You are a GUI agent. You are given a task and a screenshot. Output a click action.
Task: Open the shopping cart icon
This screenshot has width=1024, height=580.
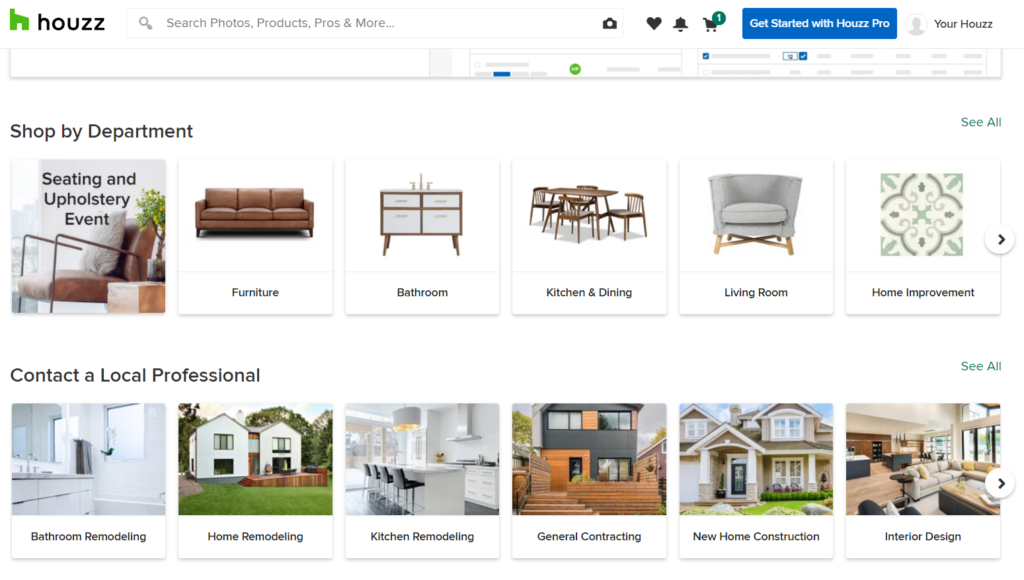[710, 25]
